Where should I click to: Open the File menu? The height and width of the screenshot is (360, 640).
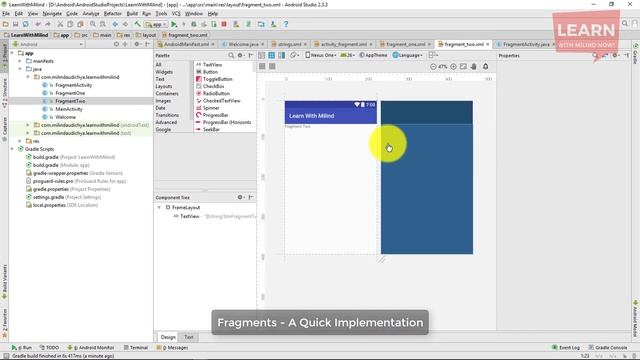tap(6, 13)
